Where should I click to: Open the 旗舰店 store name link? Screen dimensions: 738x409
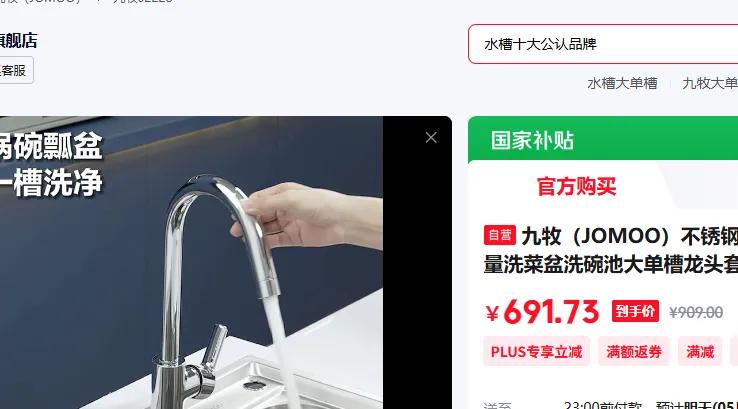coord(18,40)
